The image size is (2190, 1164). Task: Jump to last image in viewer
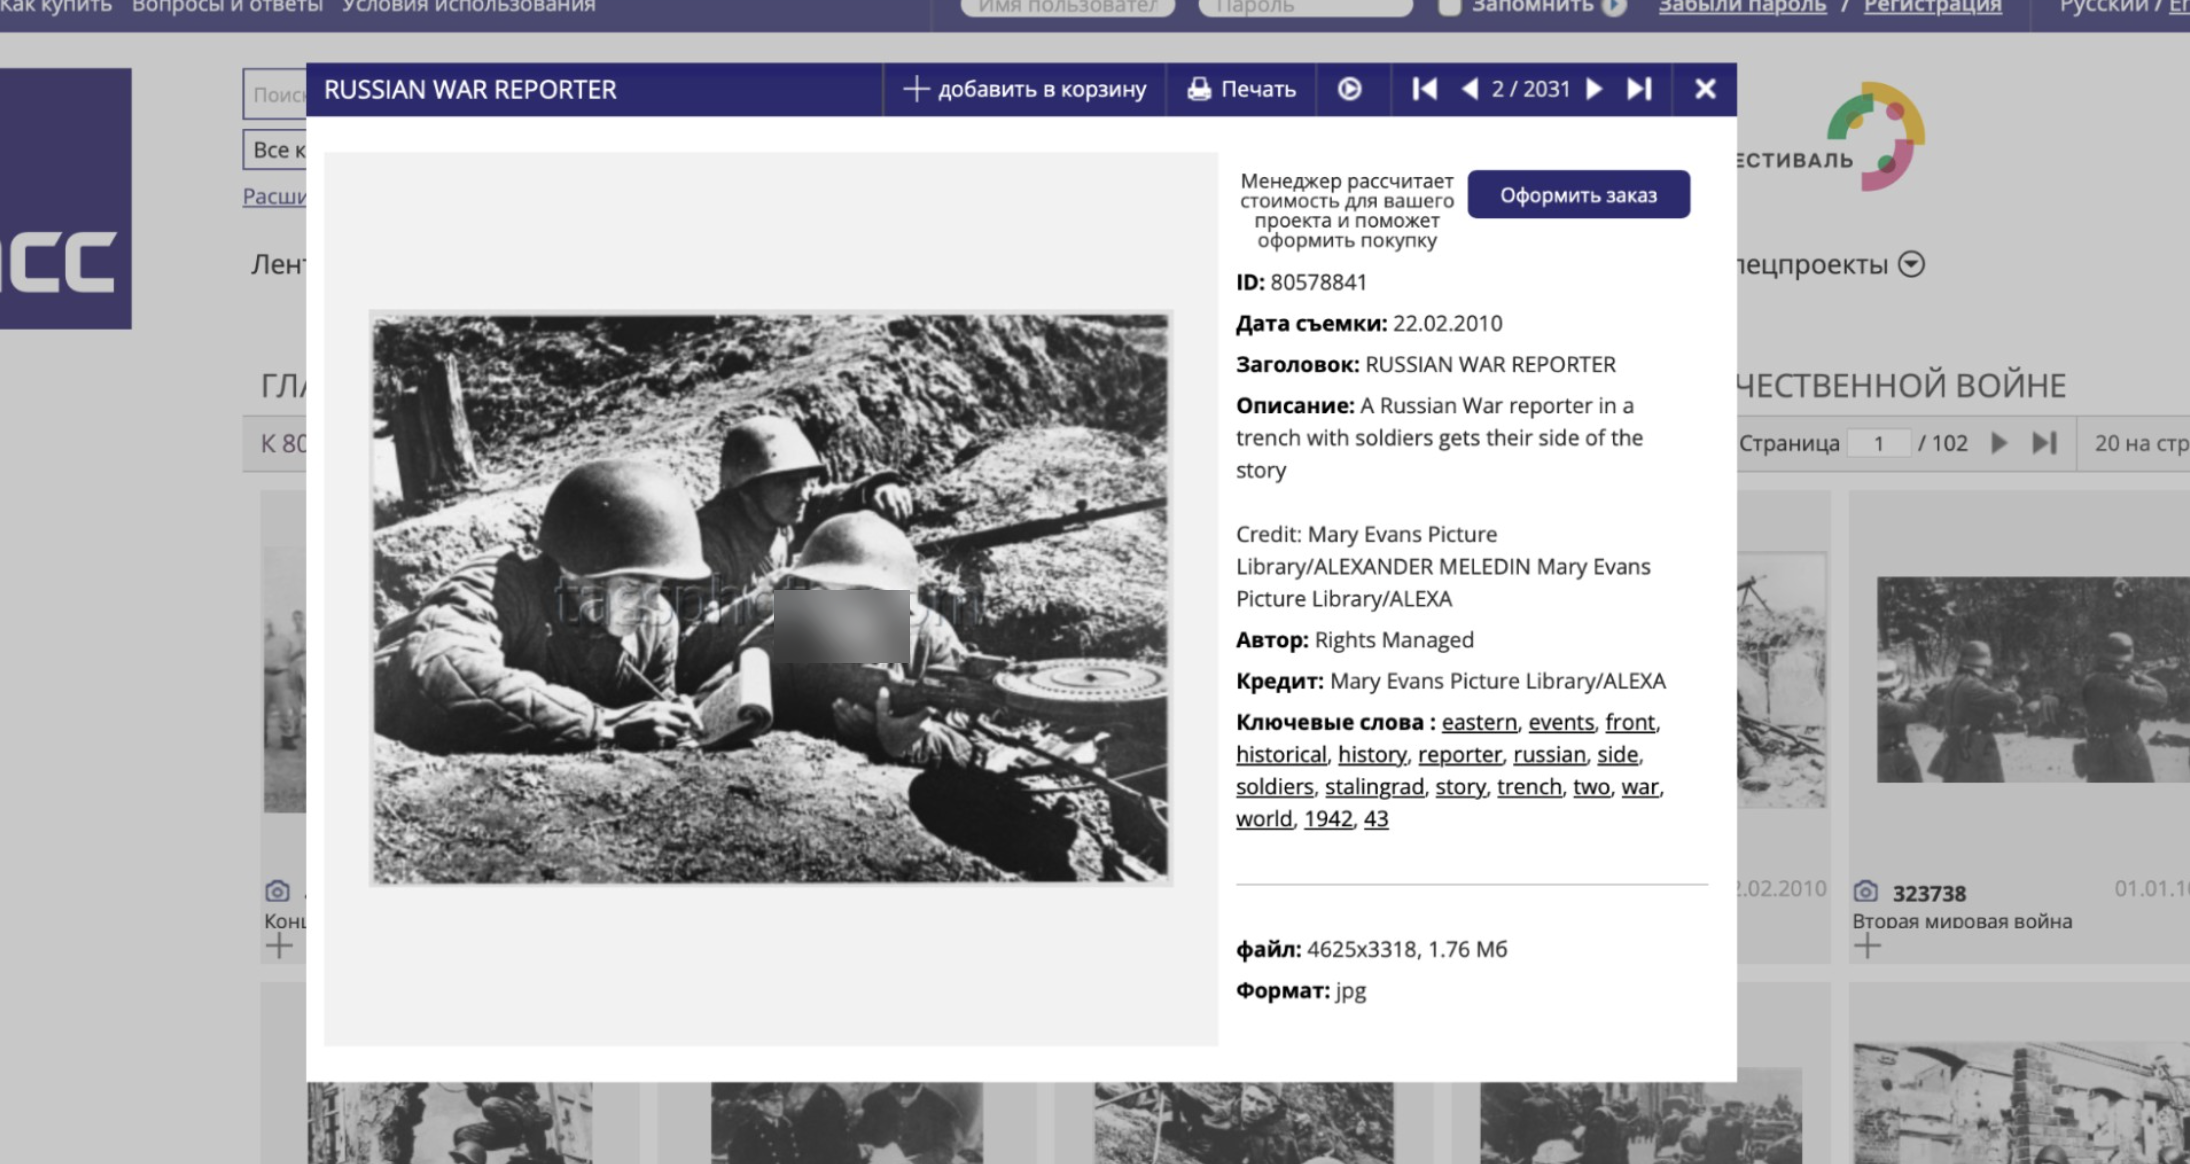pos(1639,90)
